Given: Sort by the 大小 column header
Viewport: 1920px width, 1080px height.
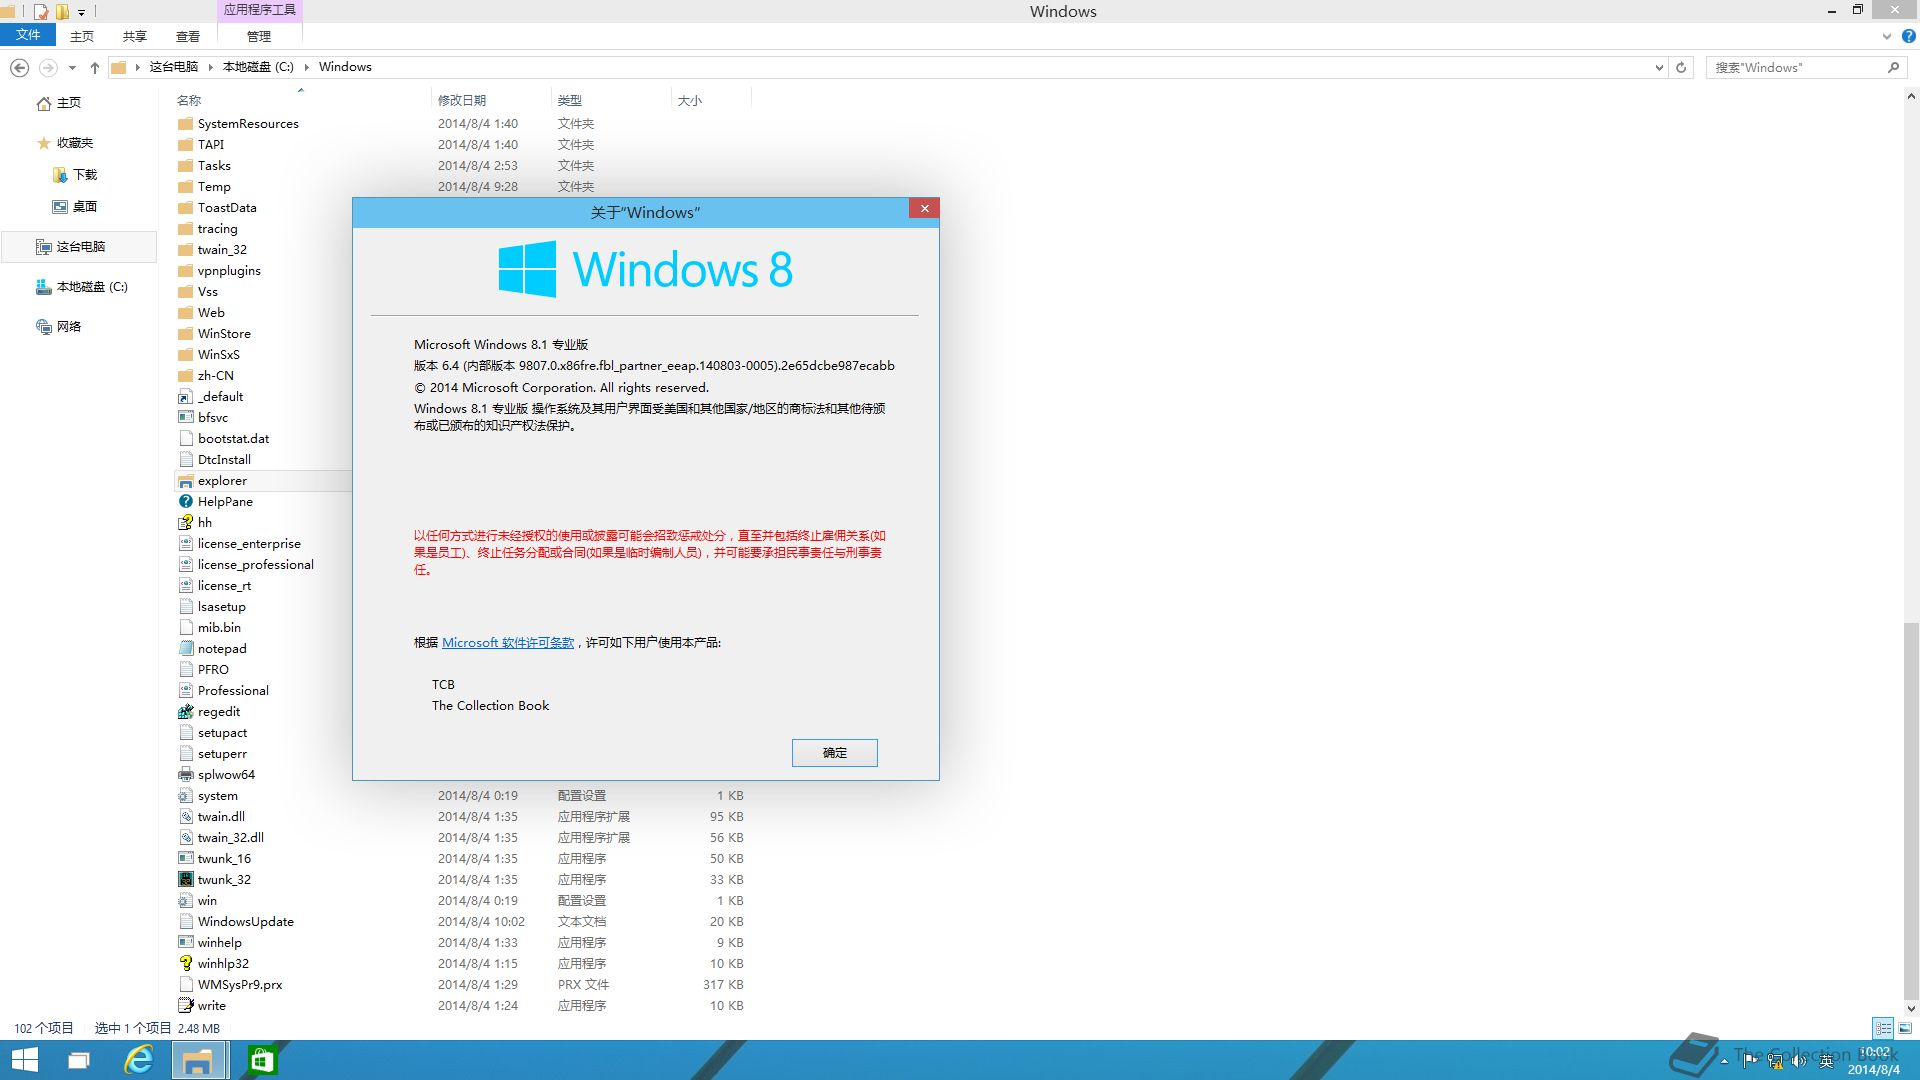Looking at the screenshot, I should (690, 101).
